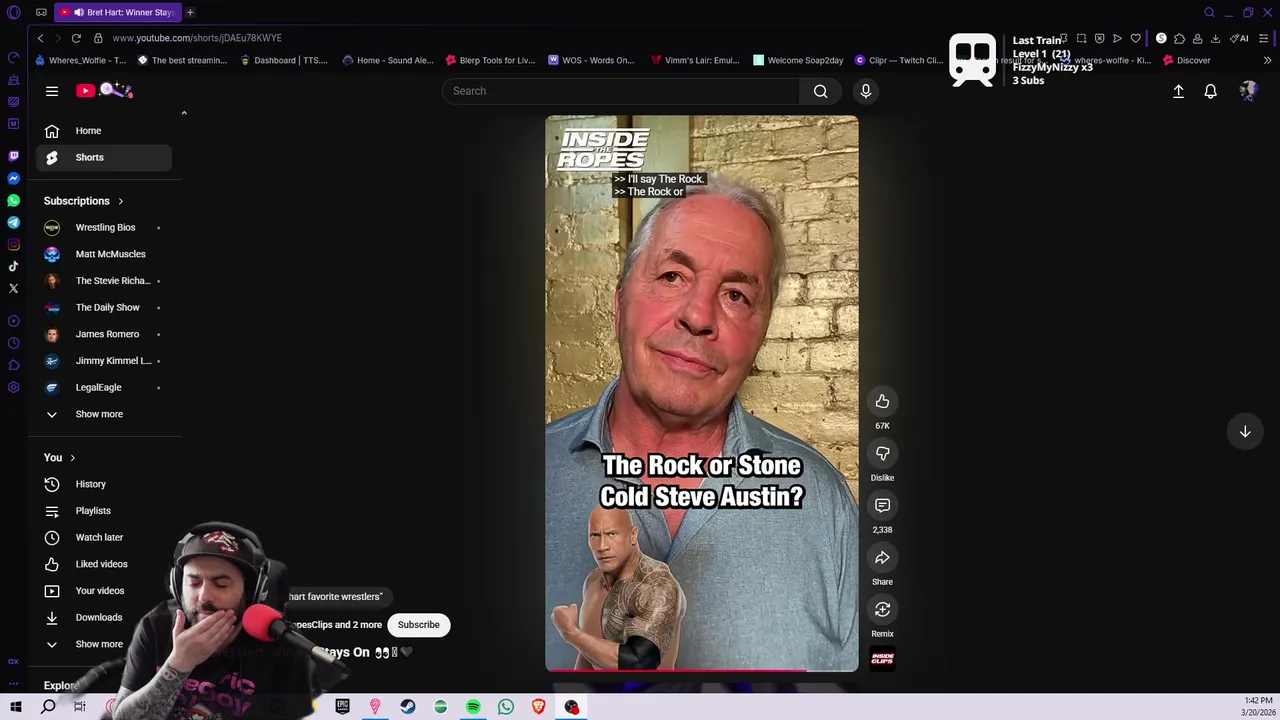Seek on the Short's red progress bar

click(x=701, y=671)
